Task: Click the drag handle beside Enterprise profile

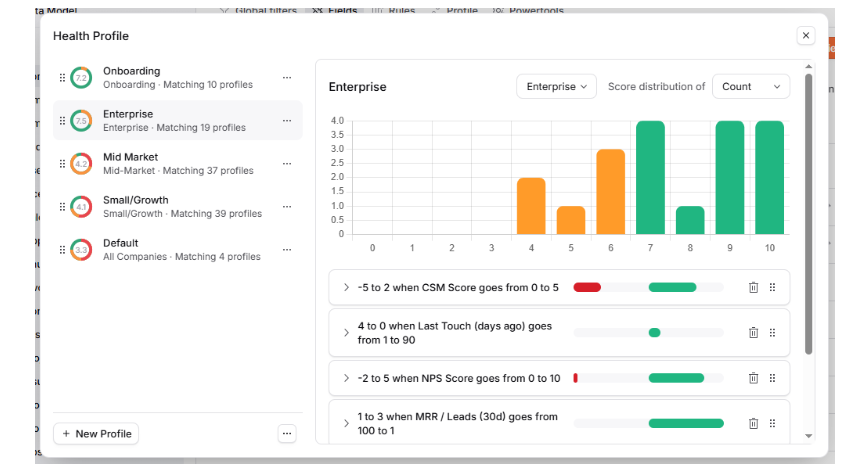Action: pos(62,120)
